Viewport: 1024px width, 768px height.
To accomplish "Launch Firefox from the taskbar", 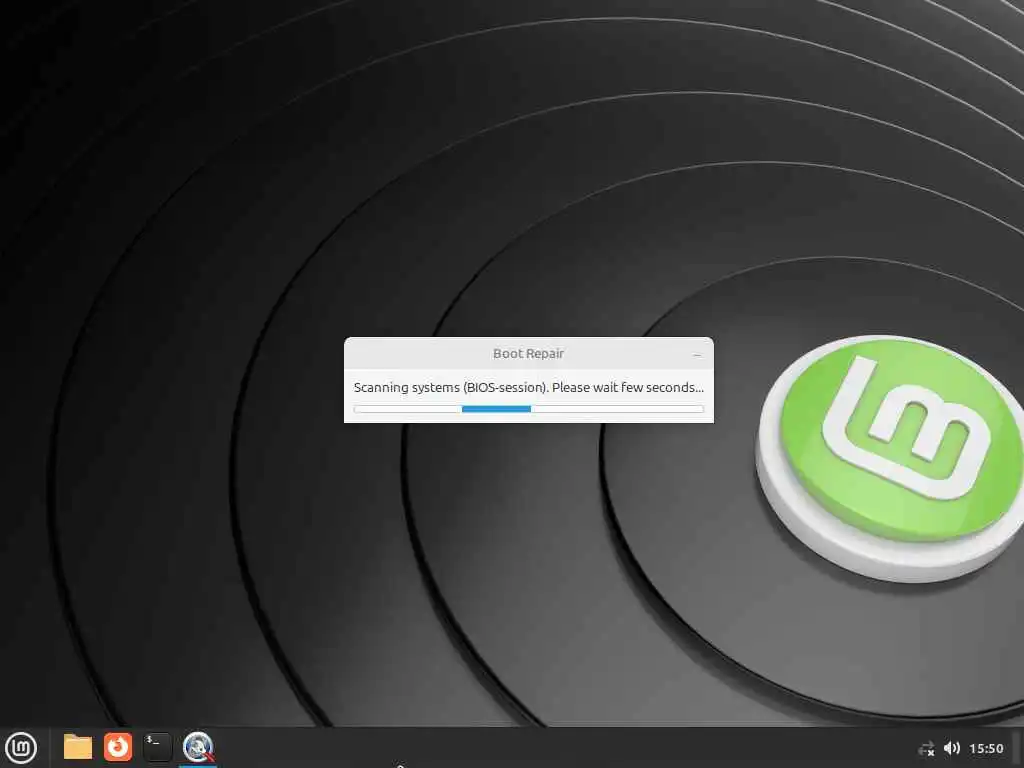I will coord(118,747).
